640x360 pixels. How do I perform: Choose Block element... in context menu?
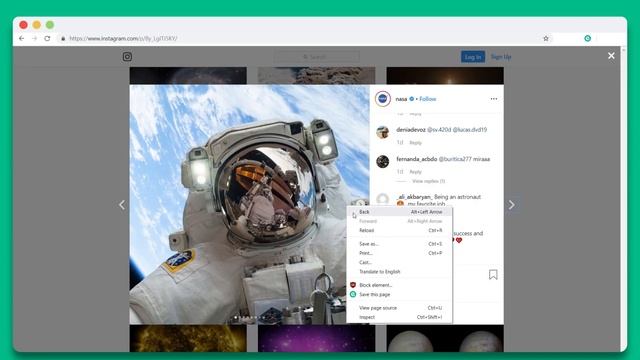coord(400,285)
